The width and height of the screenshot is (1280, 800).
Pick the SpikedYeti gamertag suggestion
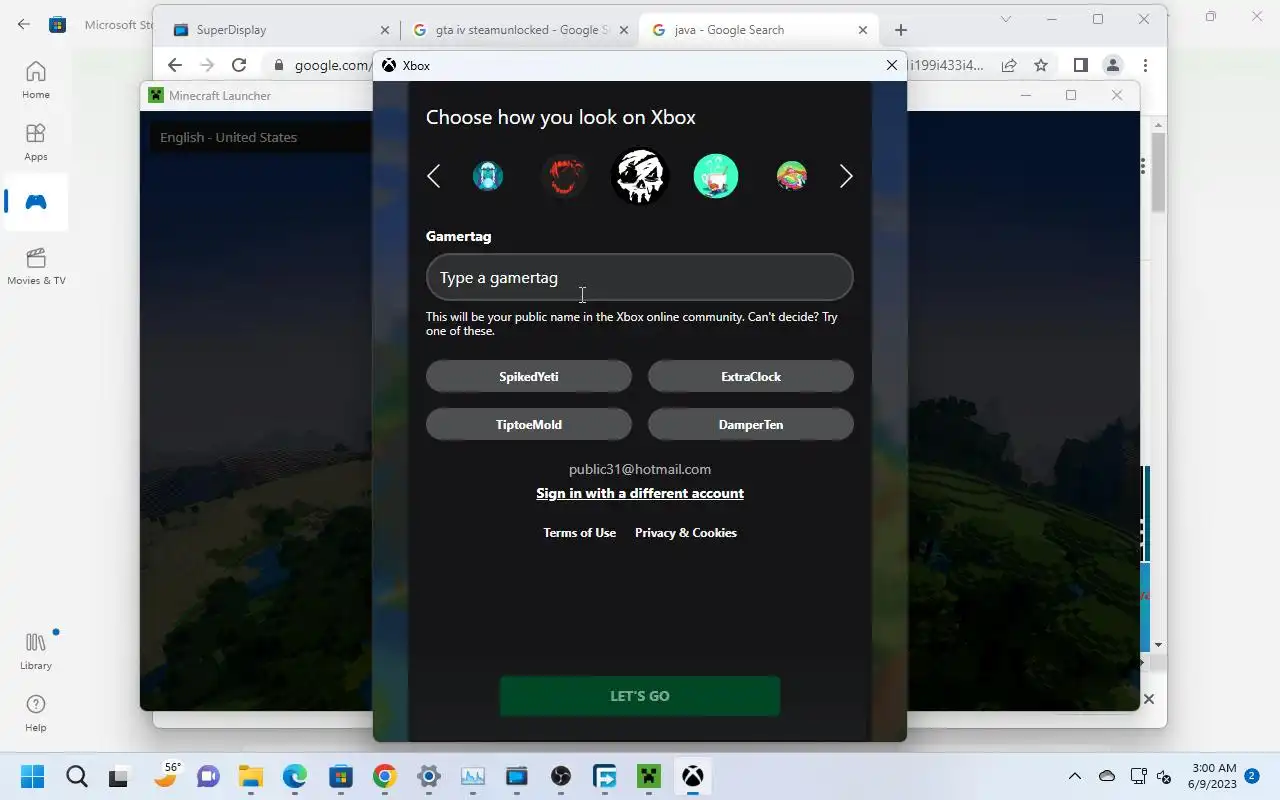click(529, 377)
